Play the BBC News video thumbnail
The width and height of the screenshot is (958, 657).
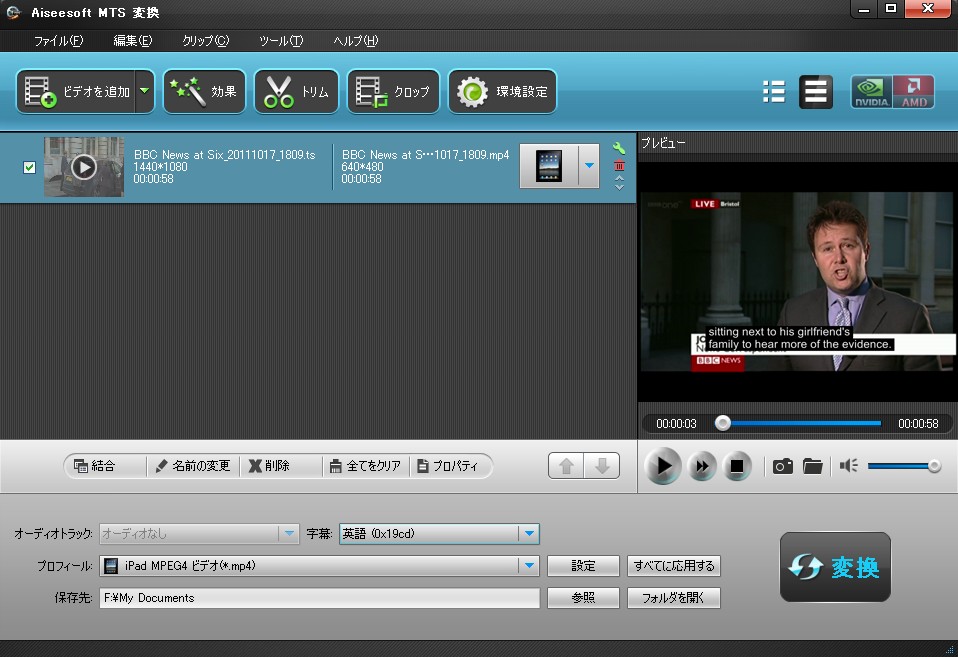pyautogui.click(x=84, y=167)
